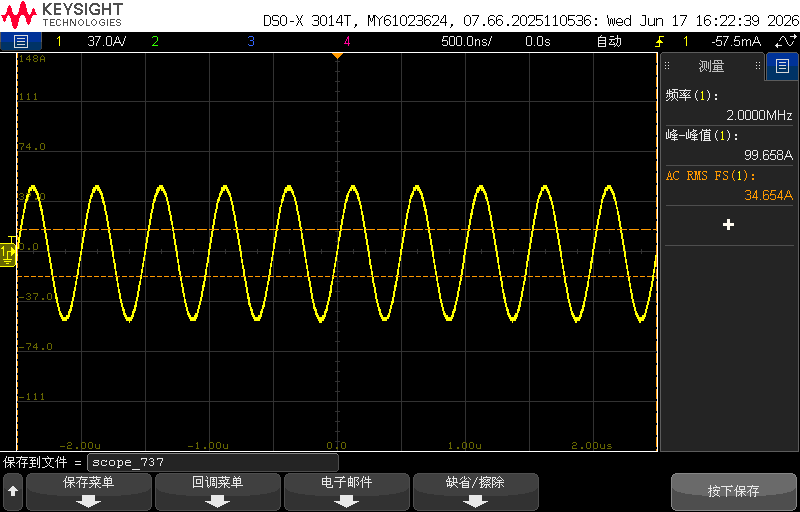Click the 148A vertical axis label

click(x=32, y=59)
